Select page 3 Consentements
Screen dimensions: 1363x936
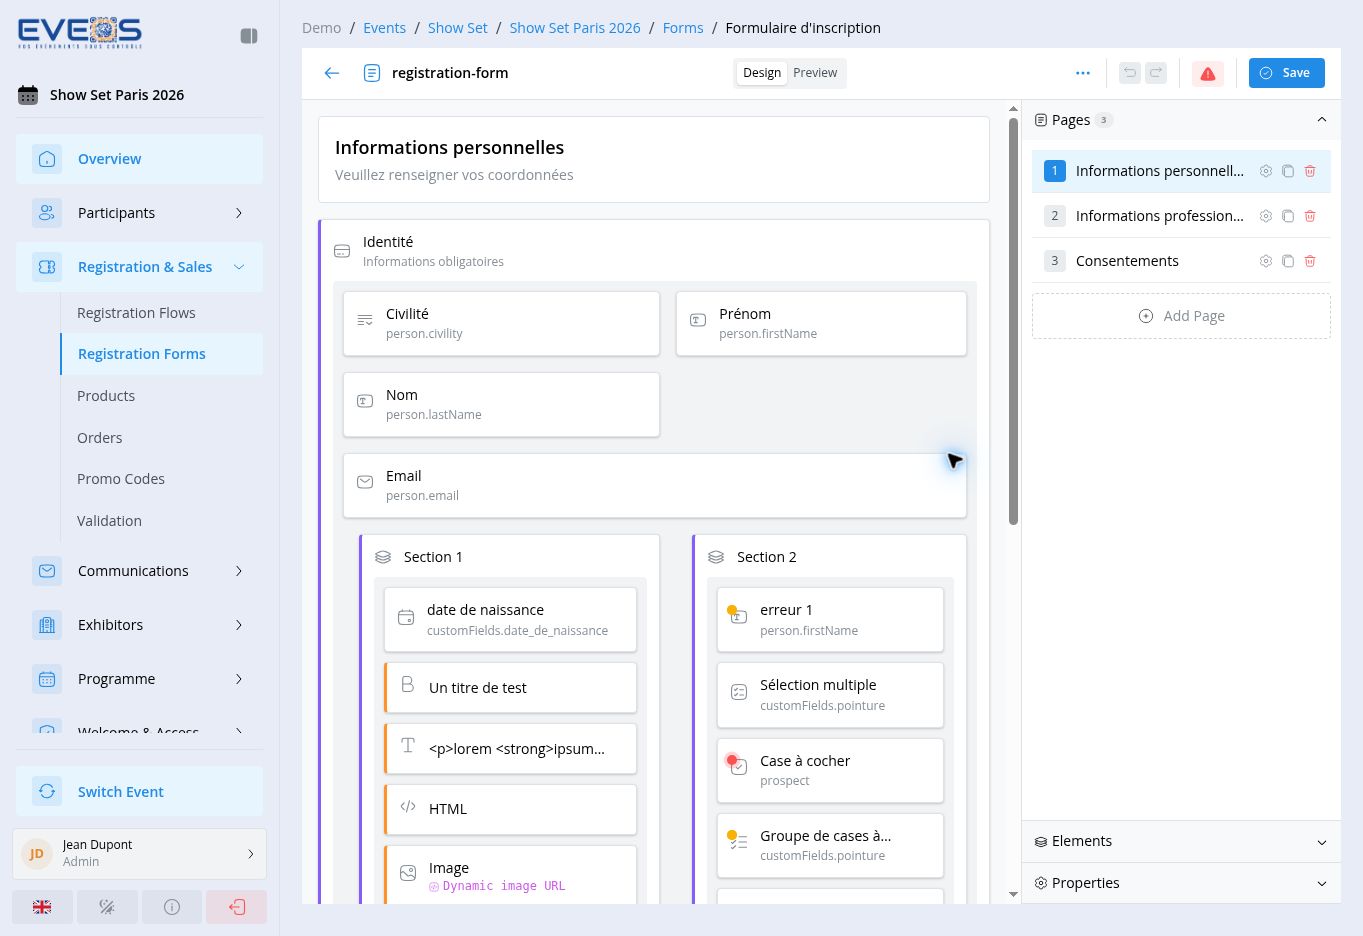(1181, 261)
